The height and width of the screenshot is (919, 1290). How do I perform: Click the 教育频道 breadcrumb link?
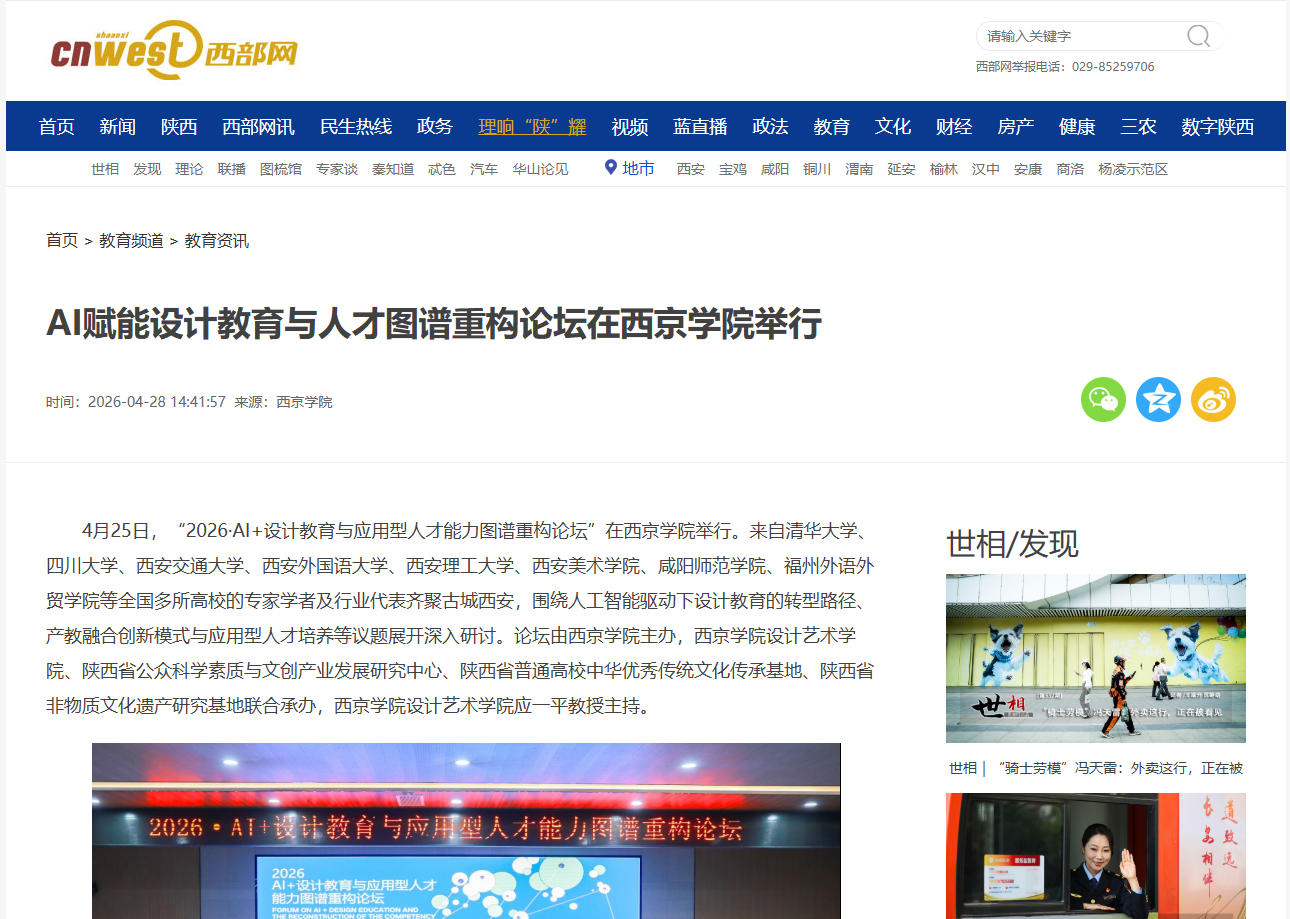(x=131, y=241)
